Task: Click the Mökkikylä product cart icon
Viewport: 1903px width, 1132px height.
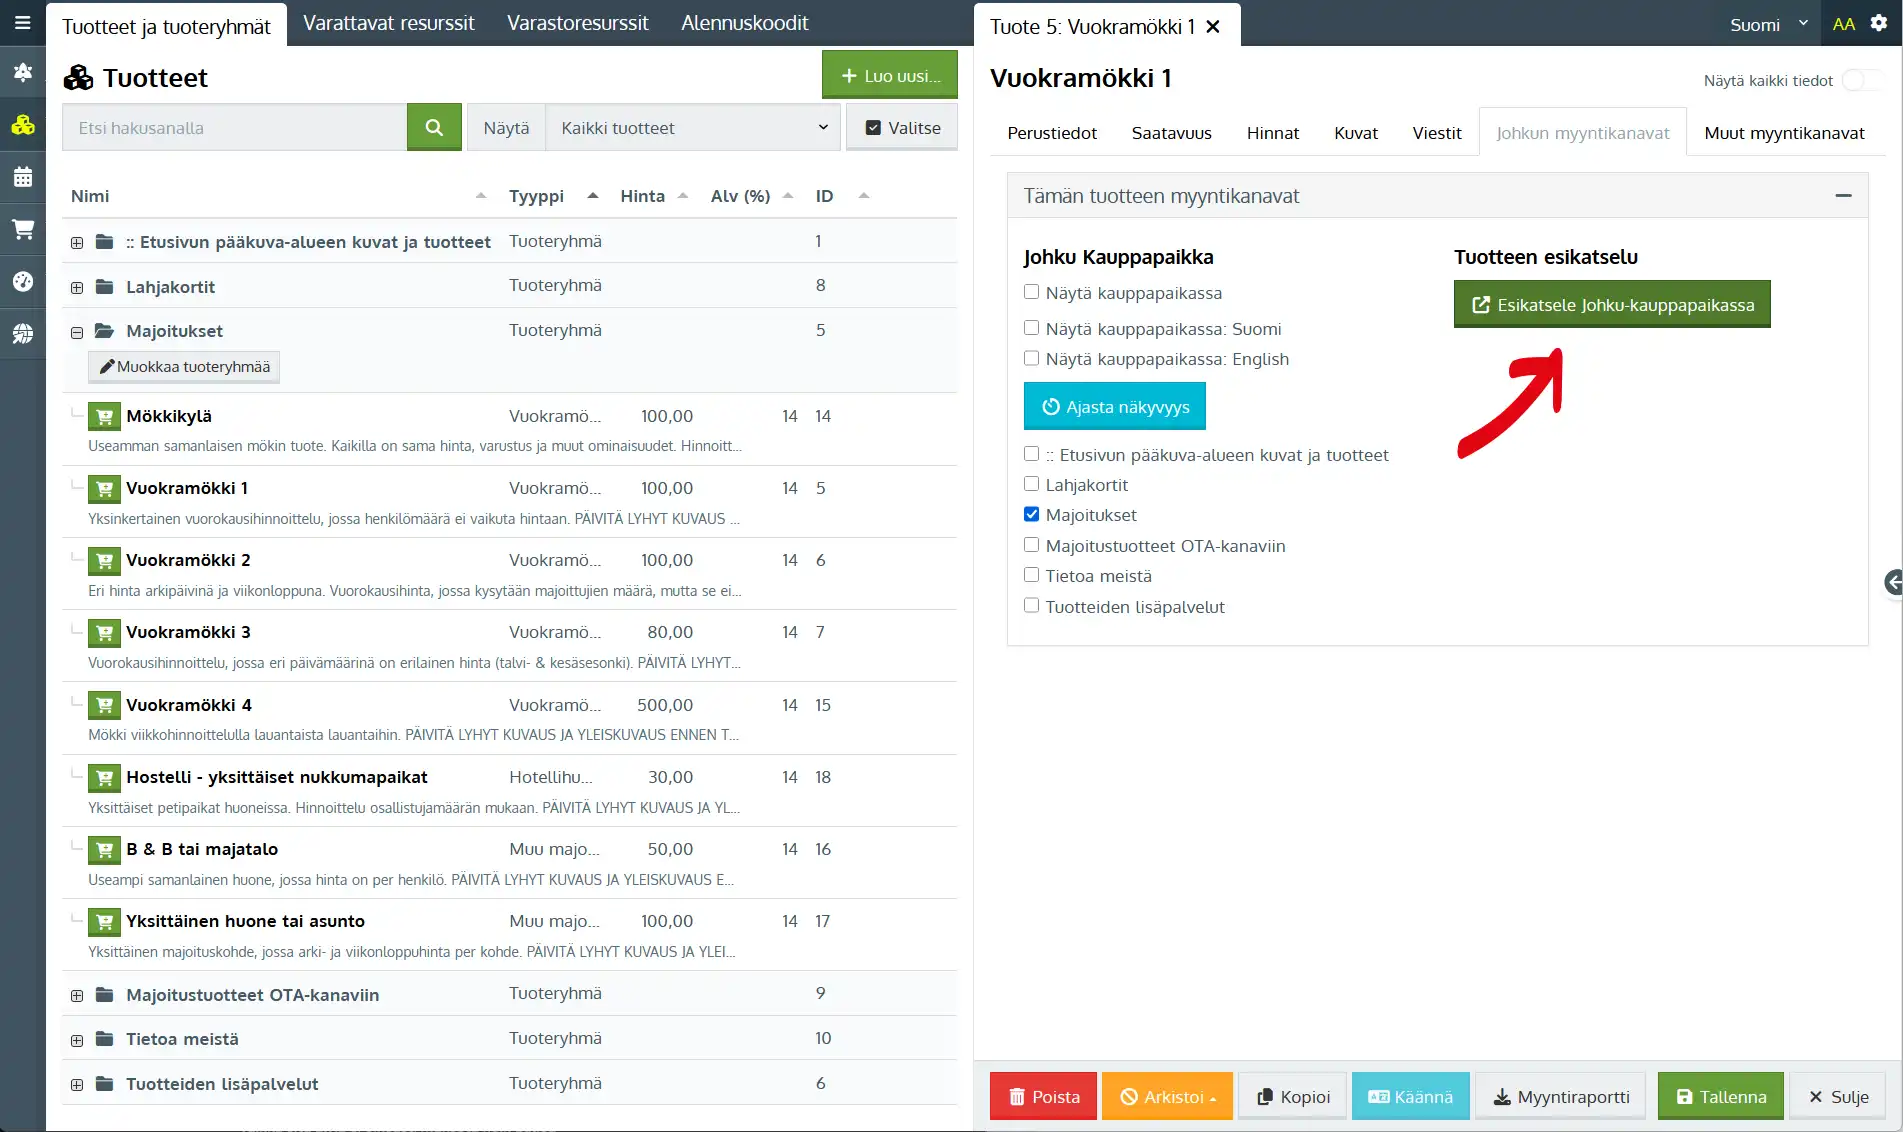Action: click(104, 417)
